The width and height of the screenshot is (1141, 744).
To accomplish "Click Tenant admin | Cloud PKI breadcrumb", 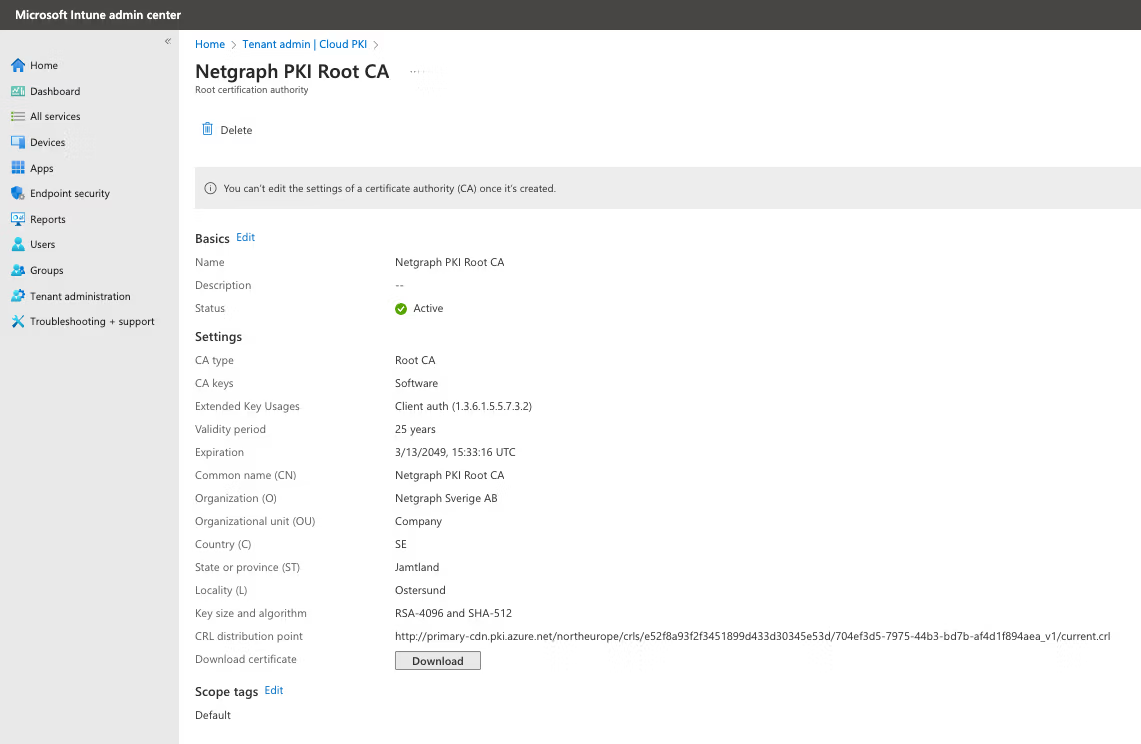I will pyautogui.click(x=304, y=44).
